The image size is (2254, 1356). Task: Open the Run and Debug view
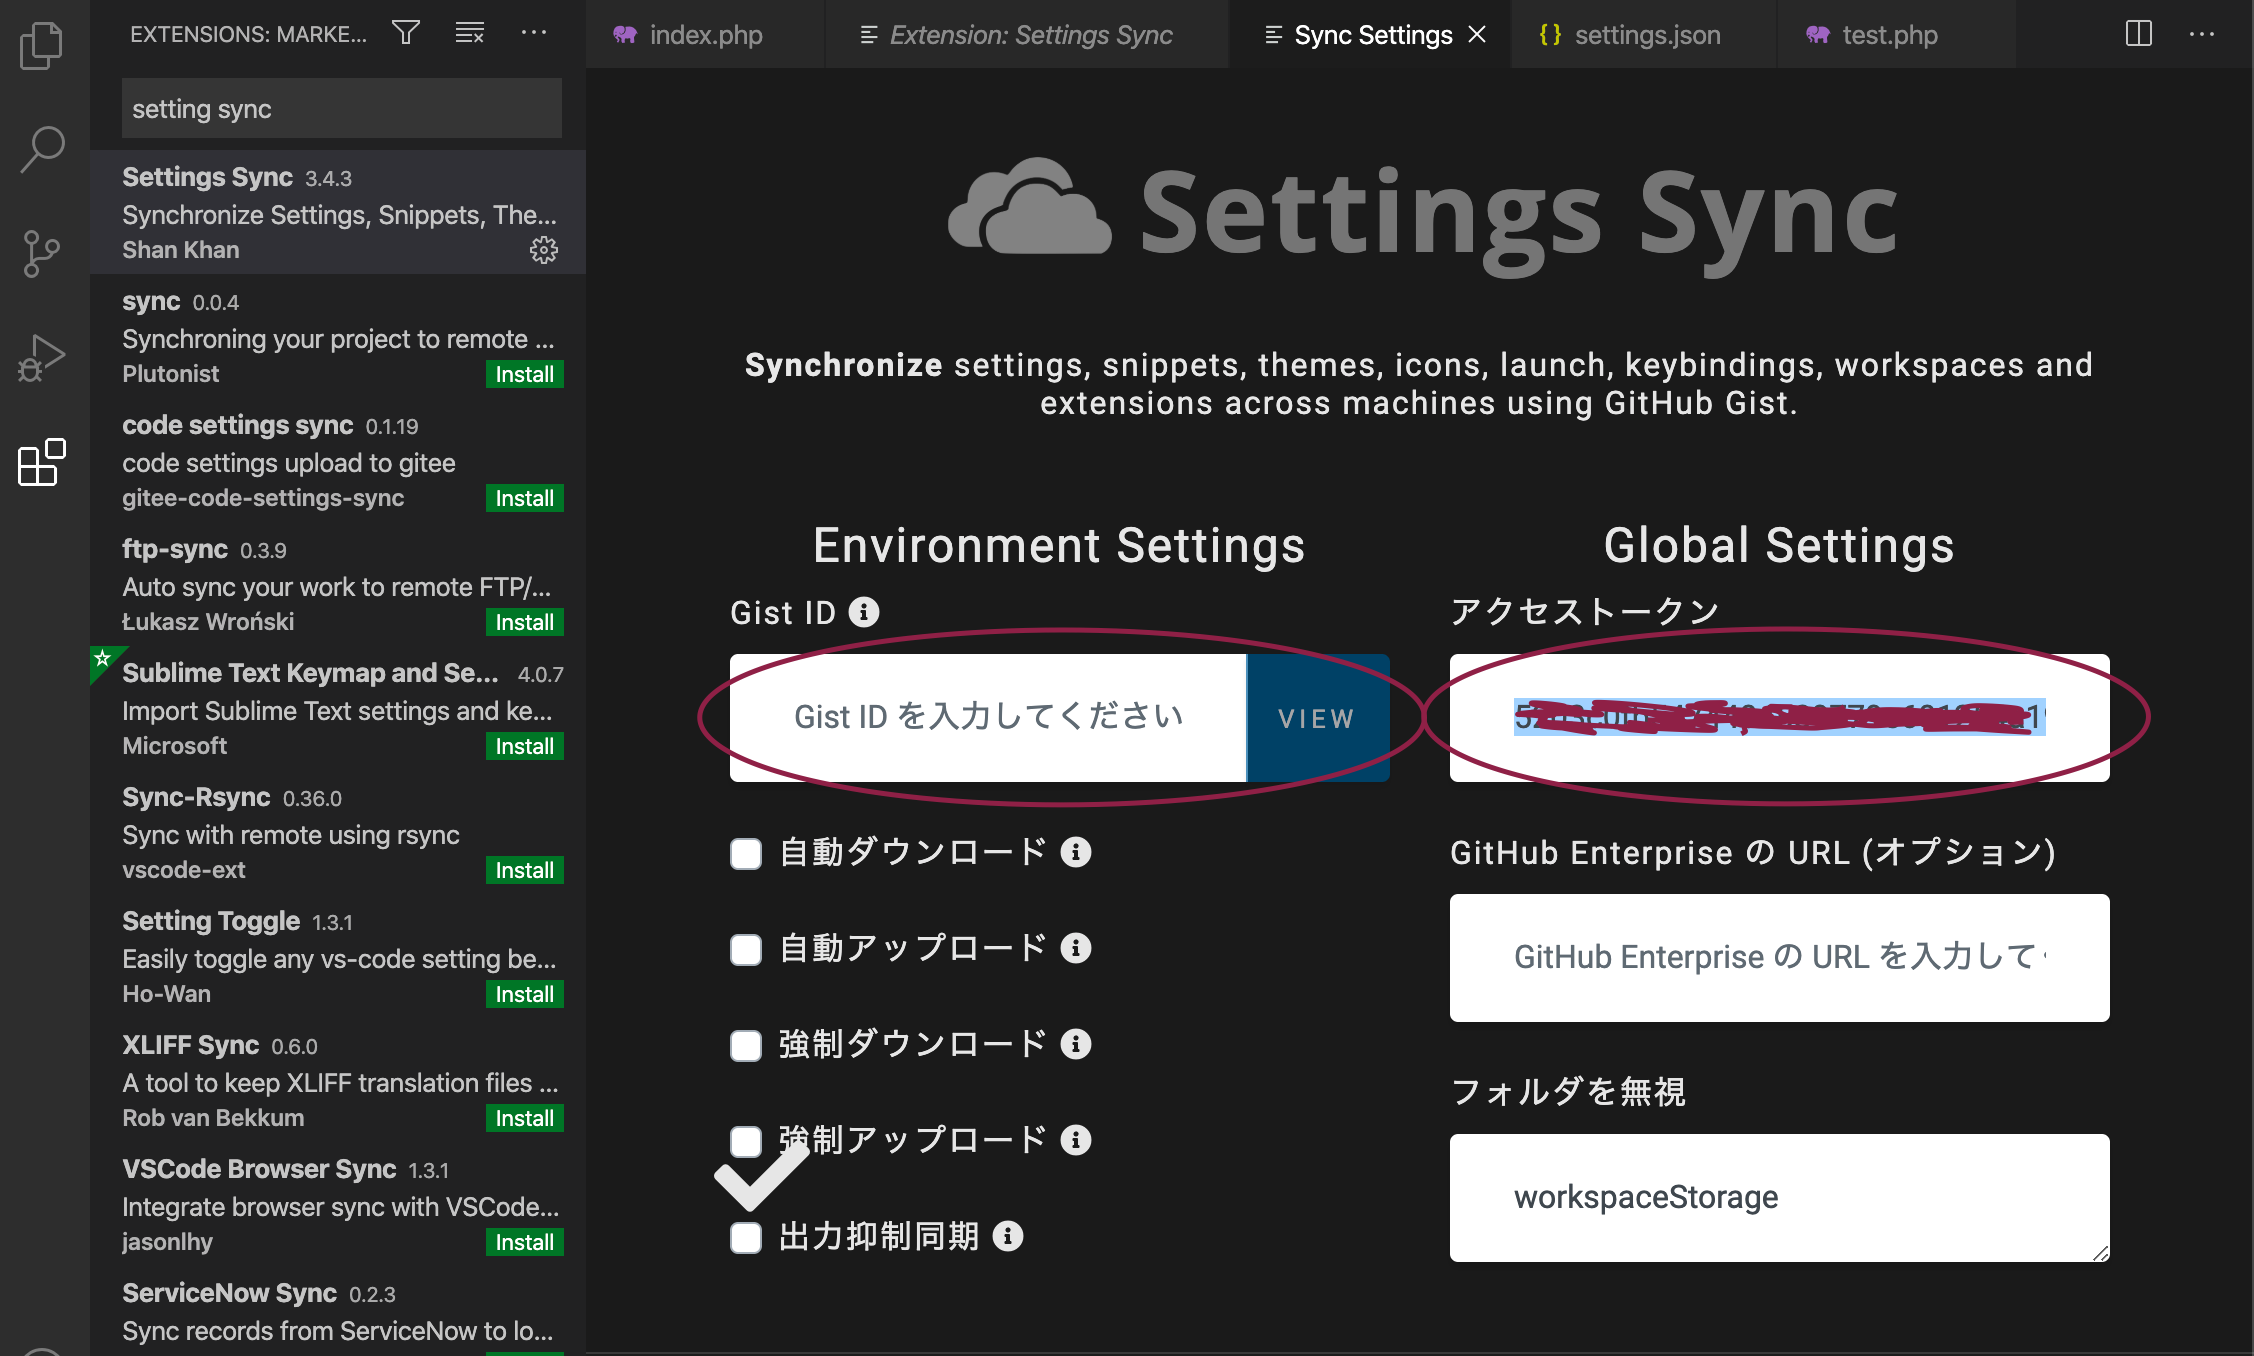pos(41,356)
